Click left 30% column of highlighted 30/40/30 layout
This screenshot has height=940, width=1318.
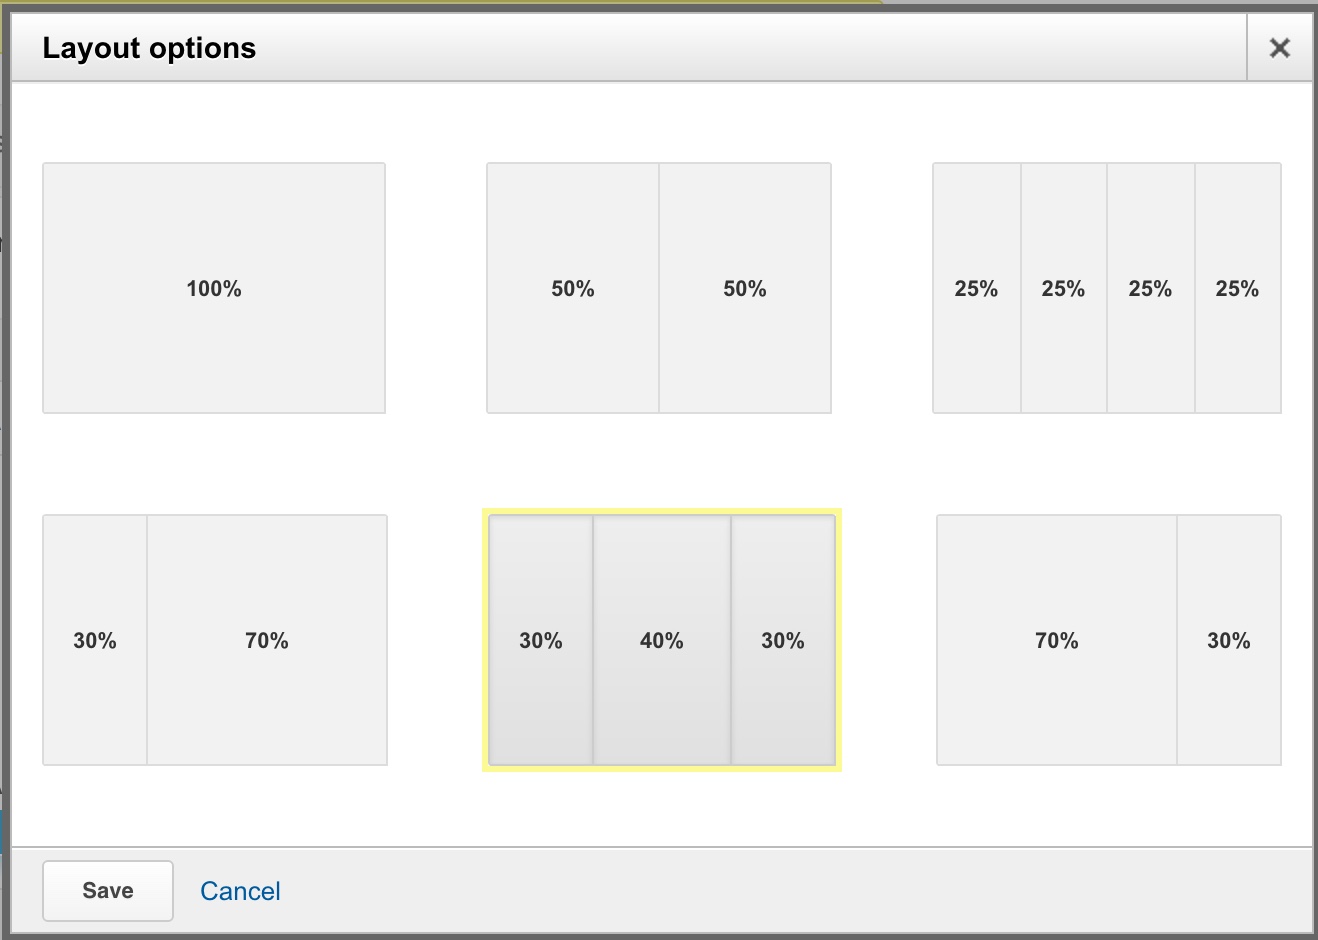[541, 640]
